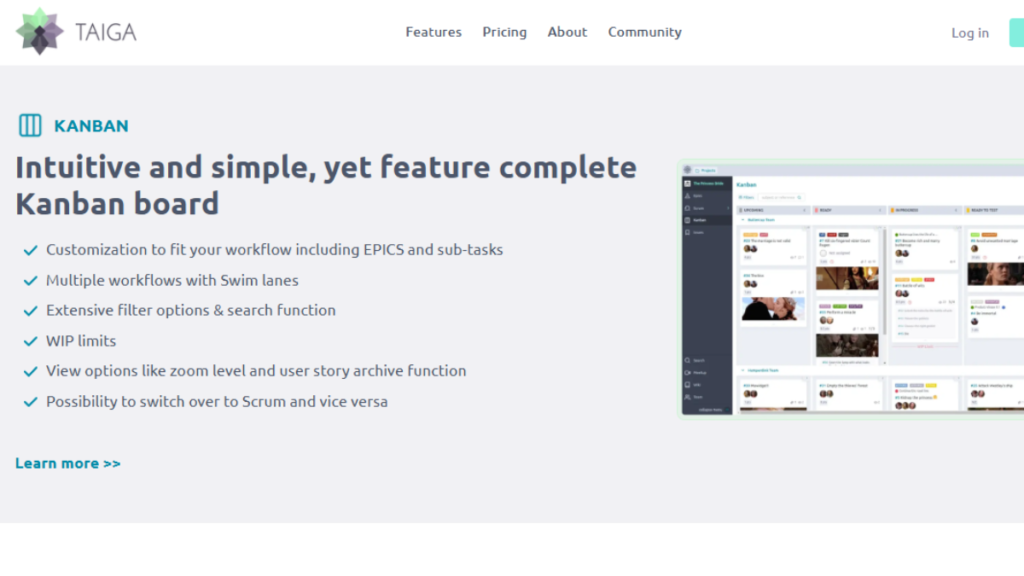1024x576 pixels.
Task: Select Community in the navigation bar
Action: point(644,32)
